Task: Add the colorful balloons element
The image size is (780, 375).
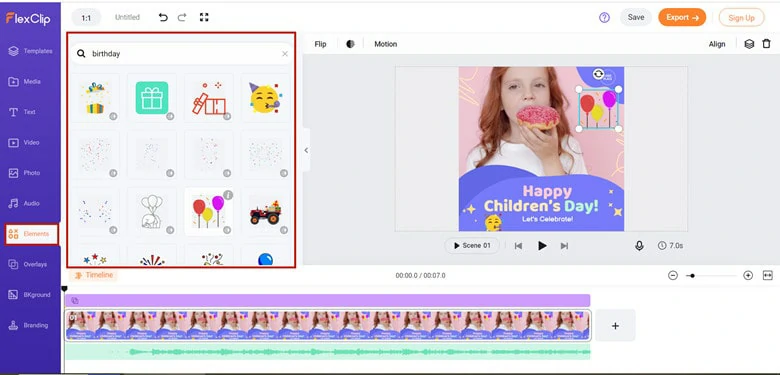Action: click(209, 212)
